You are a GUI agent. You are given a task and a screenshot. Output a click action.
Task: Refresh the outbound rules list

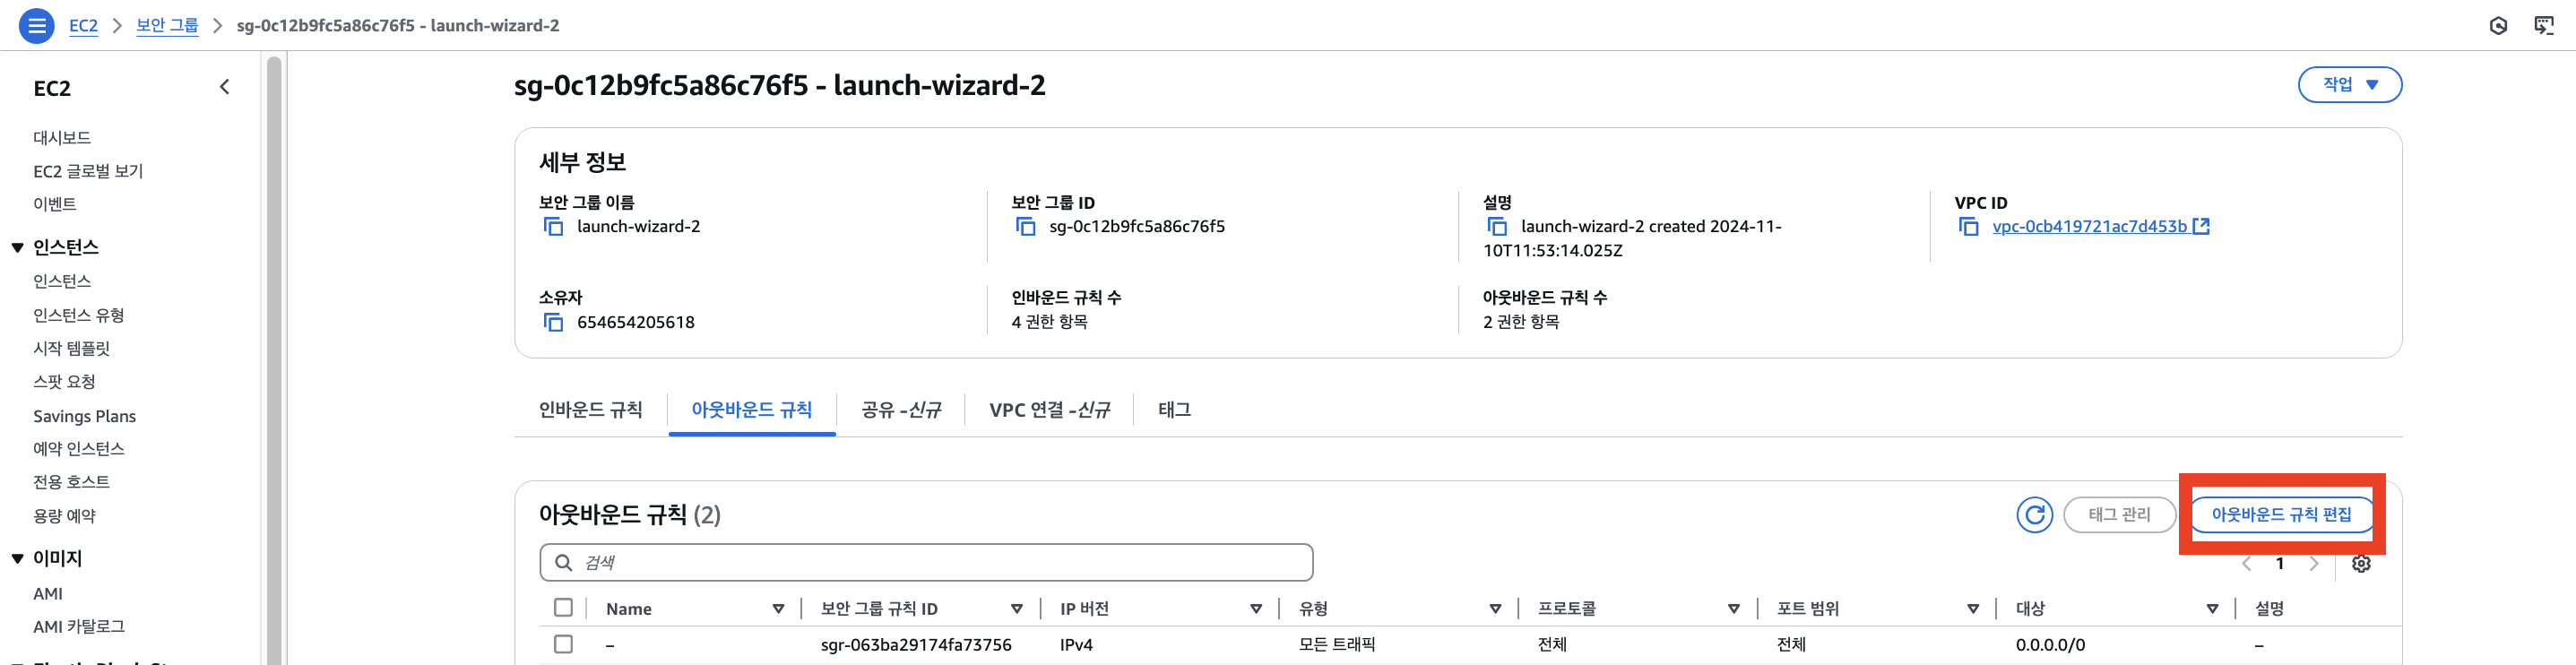click(x=2033, y=515)
